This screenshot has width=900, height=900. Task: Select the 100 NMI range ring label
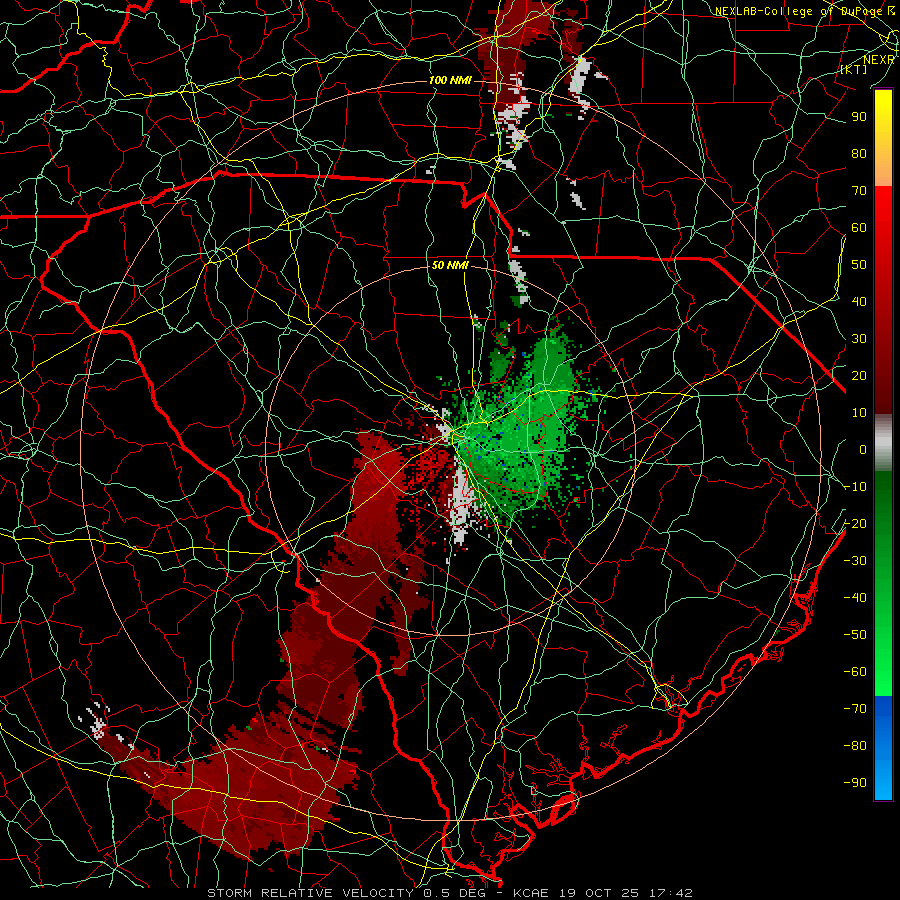tap(450, 80)
